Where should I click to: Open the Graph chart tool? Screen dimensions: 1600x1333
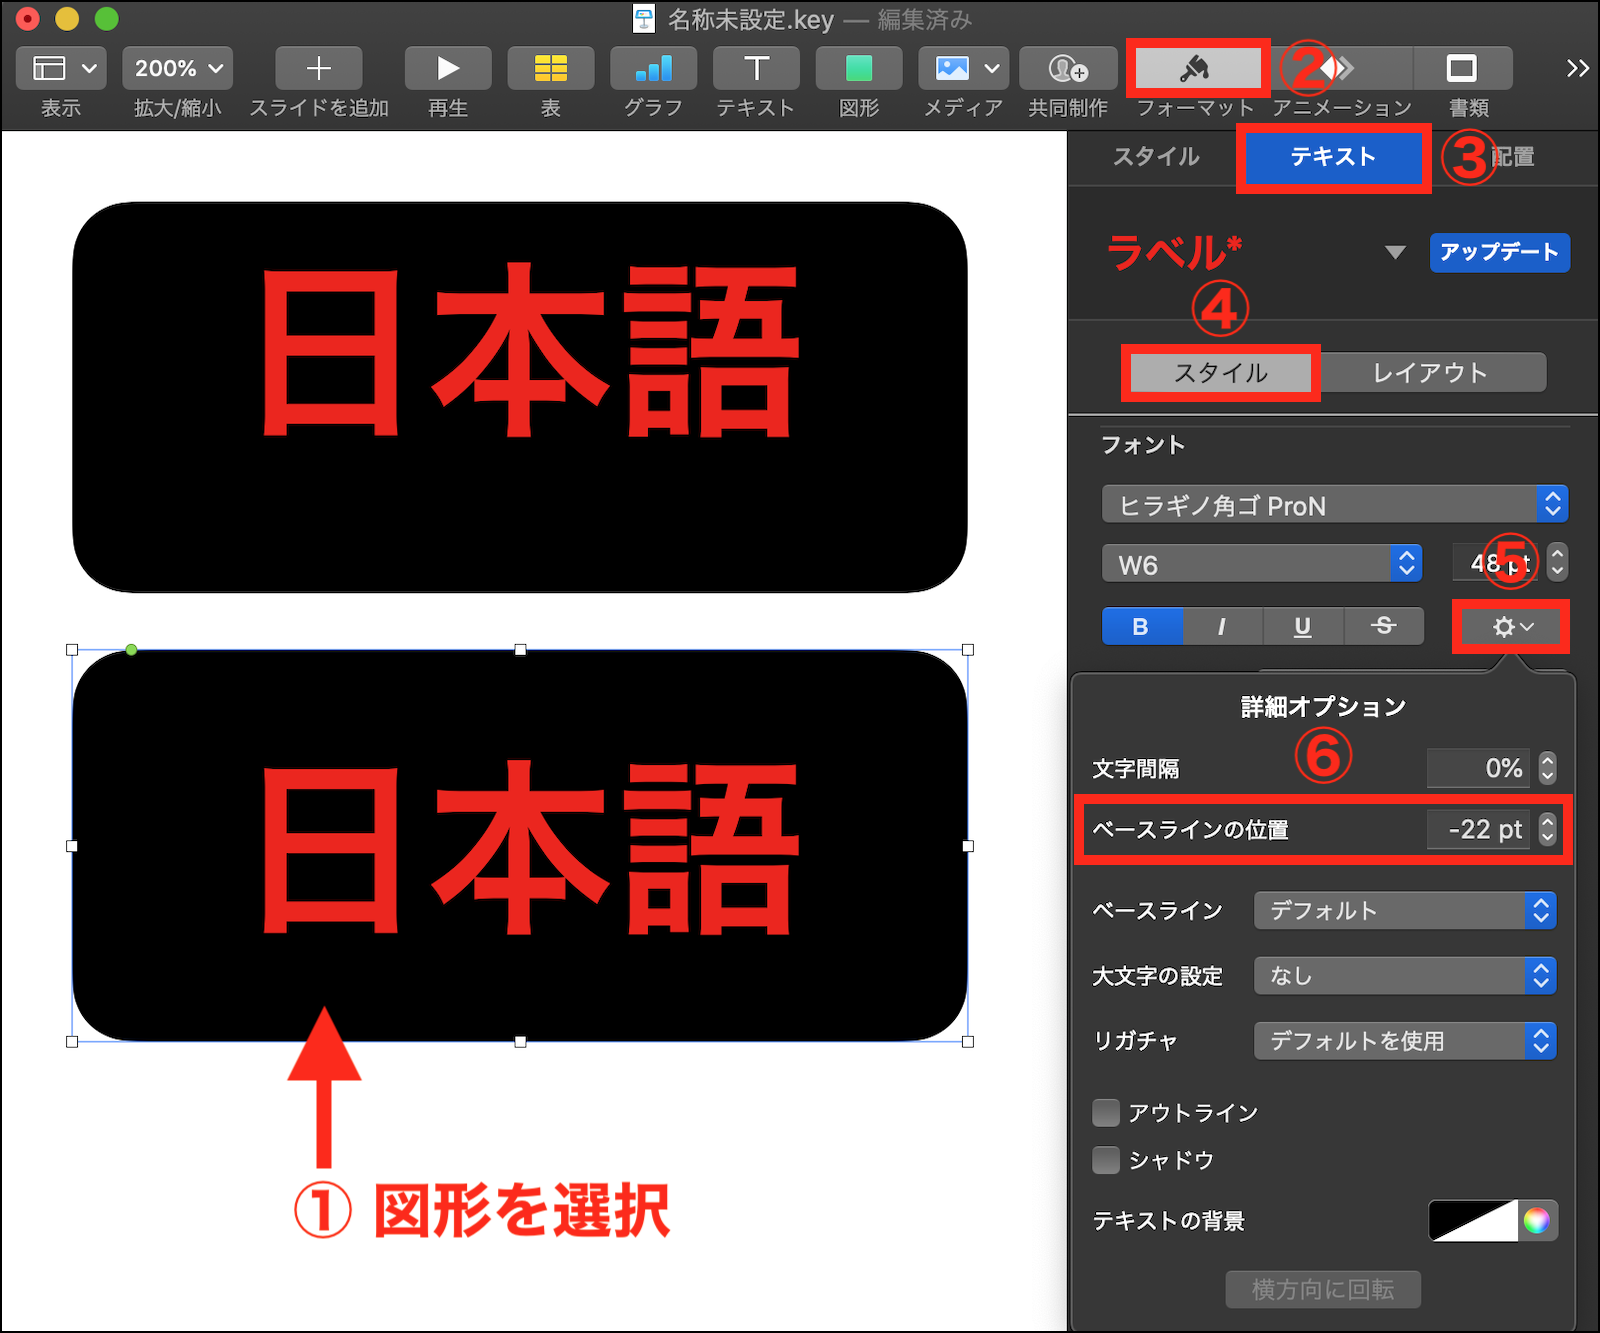pos(653,68)
